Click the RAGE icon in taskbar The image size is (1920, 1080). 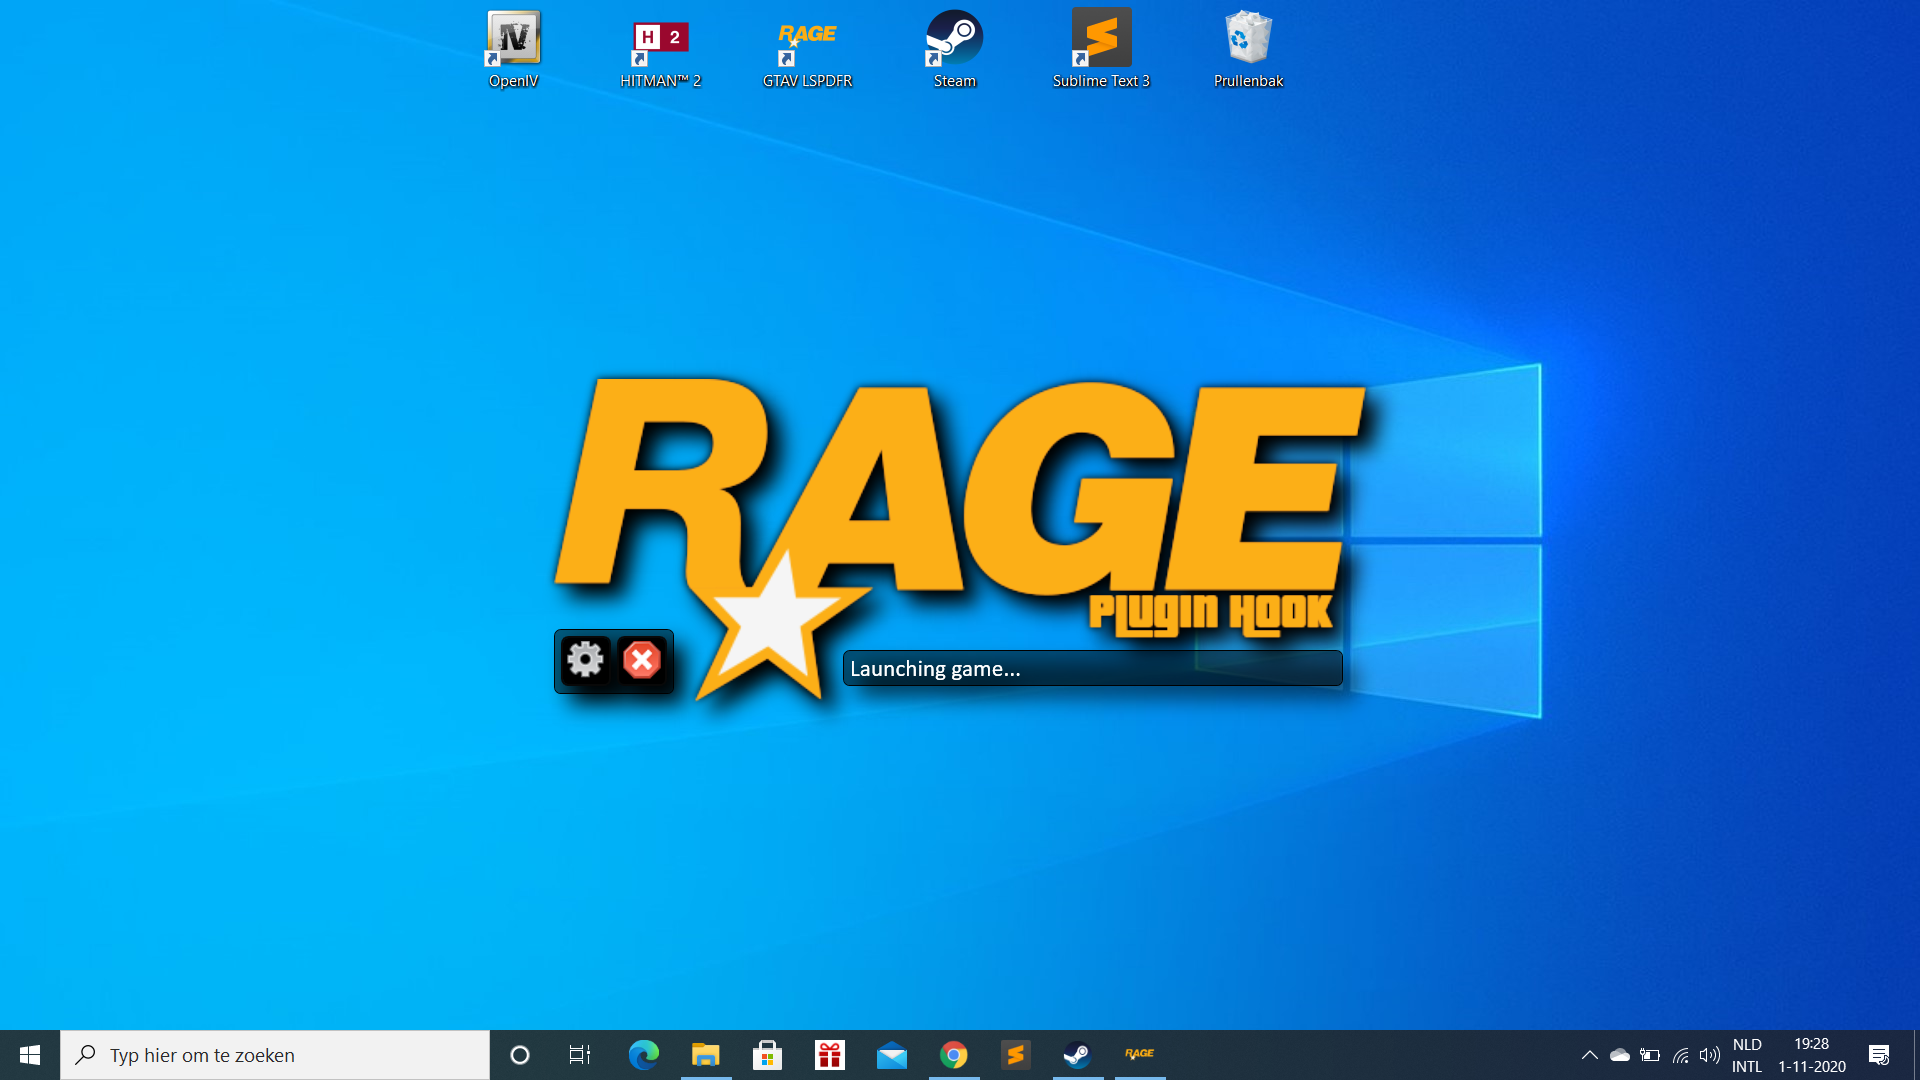click(x=1139, y=1054)
